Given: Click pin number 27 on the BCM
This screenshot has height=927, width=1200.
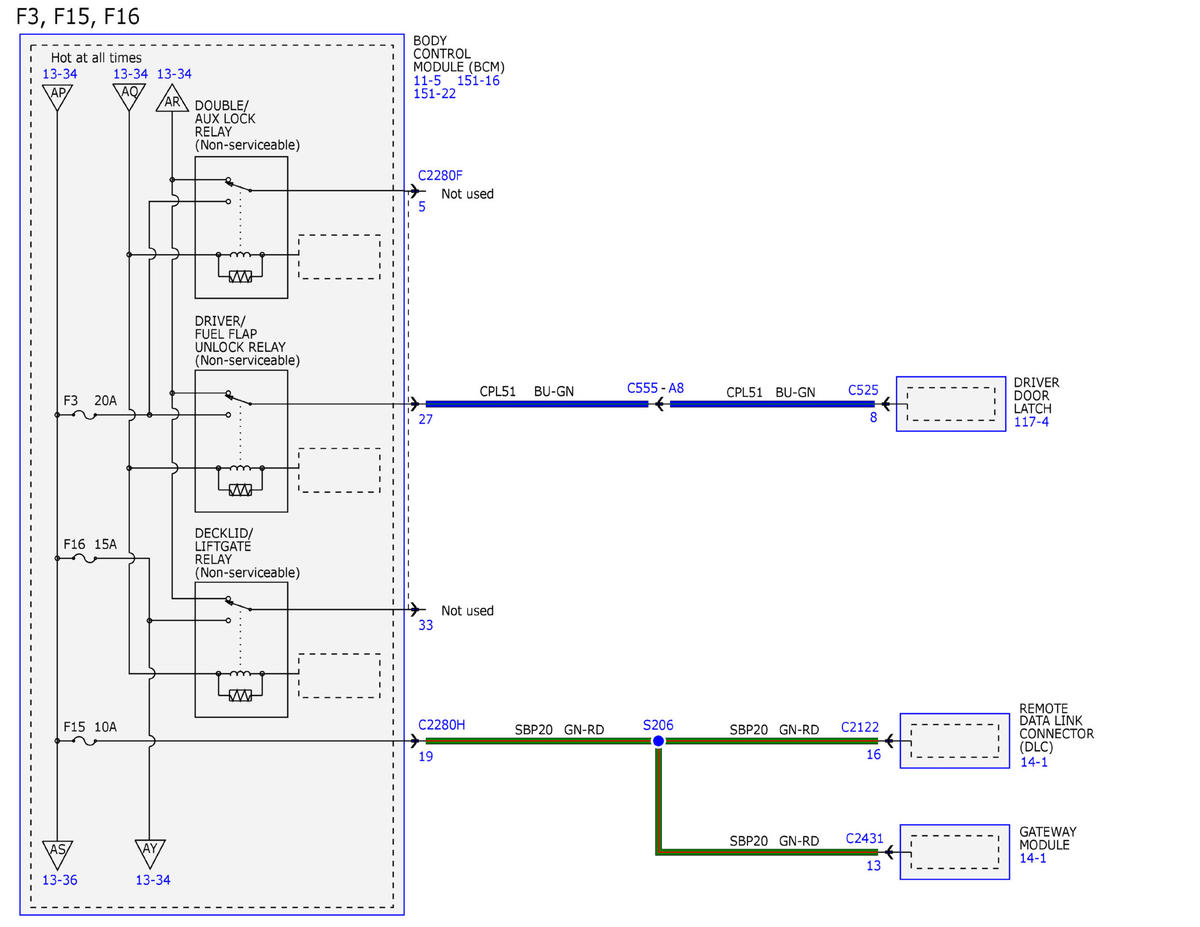Looking at the screenshot, I should pyautogui.click(x=426, y=420).
